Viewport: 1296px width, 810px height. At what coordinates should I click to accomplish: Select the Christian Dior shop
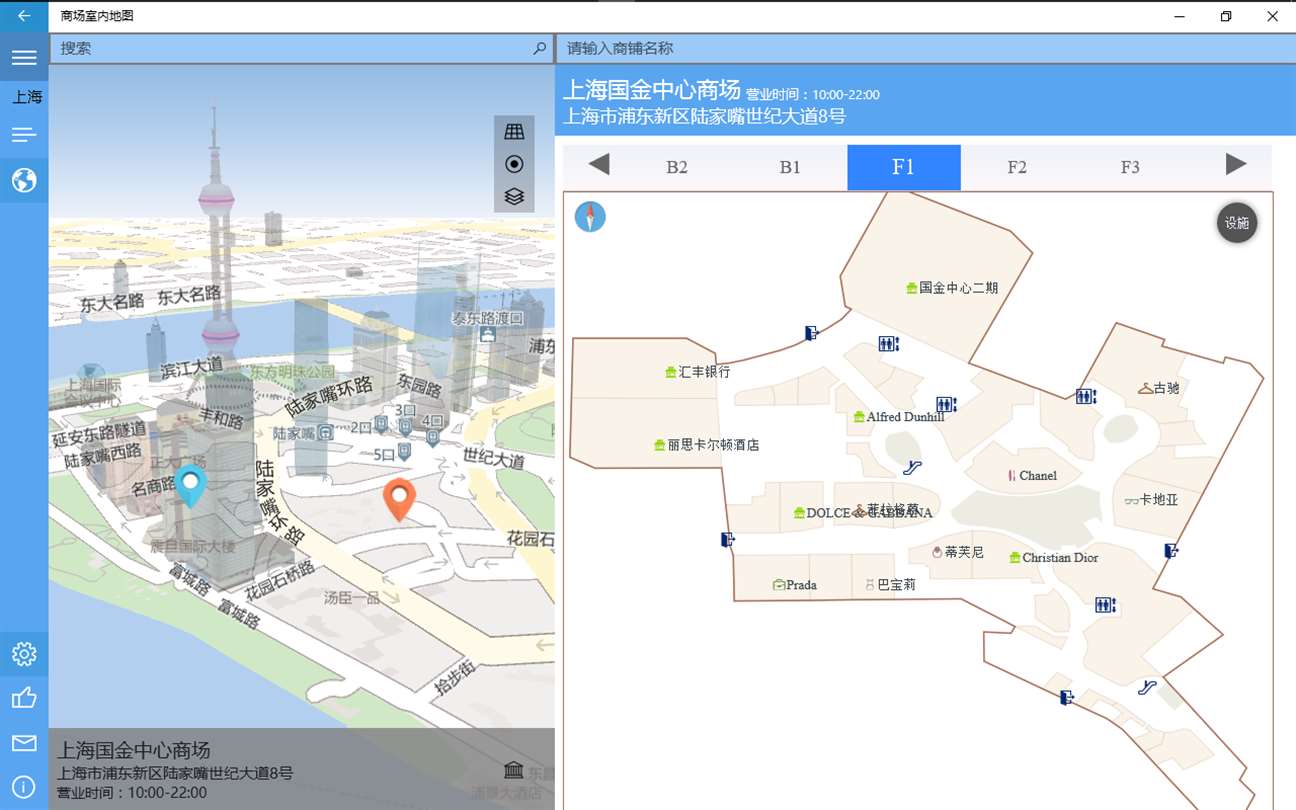click(1053, 558)
